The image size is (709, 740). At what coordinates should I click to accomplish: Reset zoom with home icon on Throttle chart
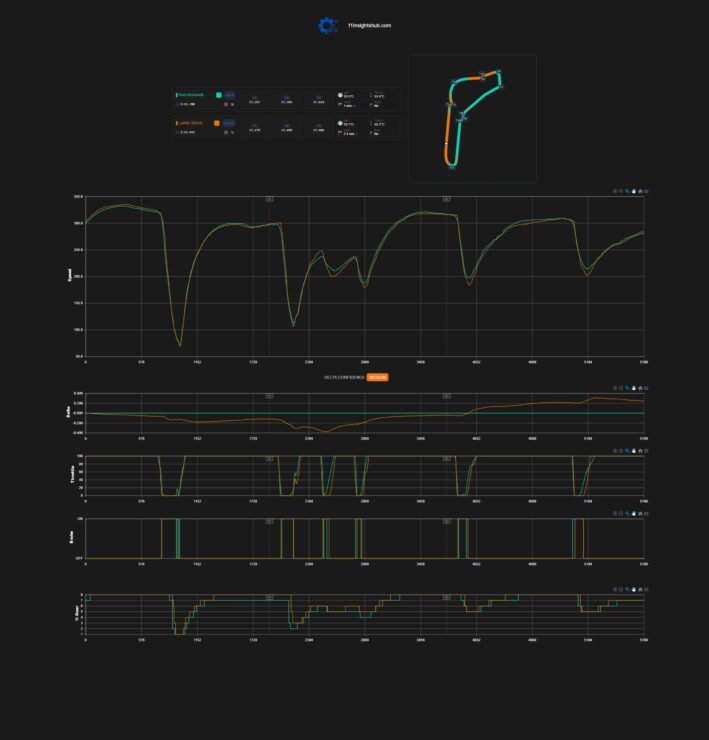click(640, 451)
